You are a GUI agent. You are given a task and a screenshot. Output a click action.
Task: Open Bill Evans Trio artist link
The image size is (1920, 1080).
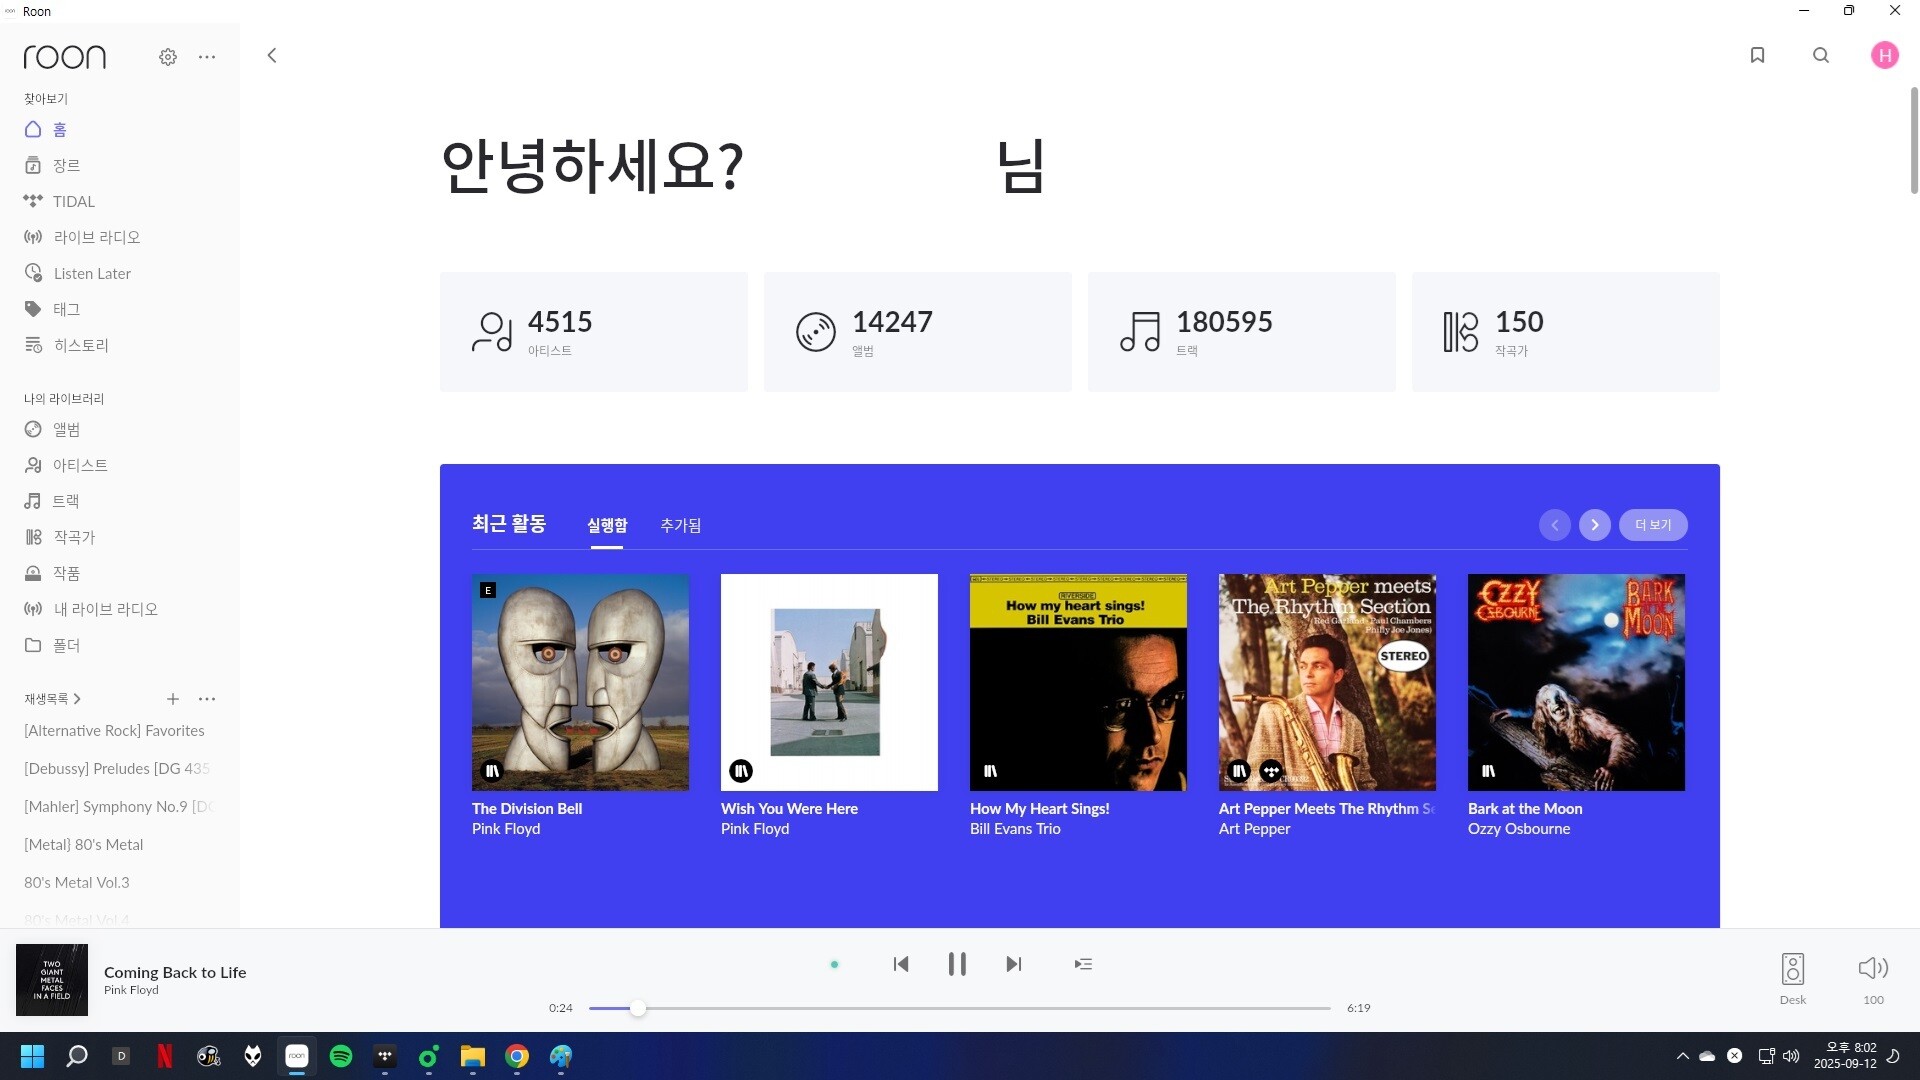coord(1015,829)
